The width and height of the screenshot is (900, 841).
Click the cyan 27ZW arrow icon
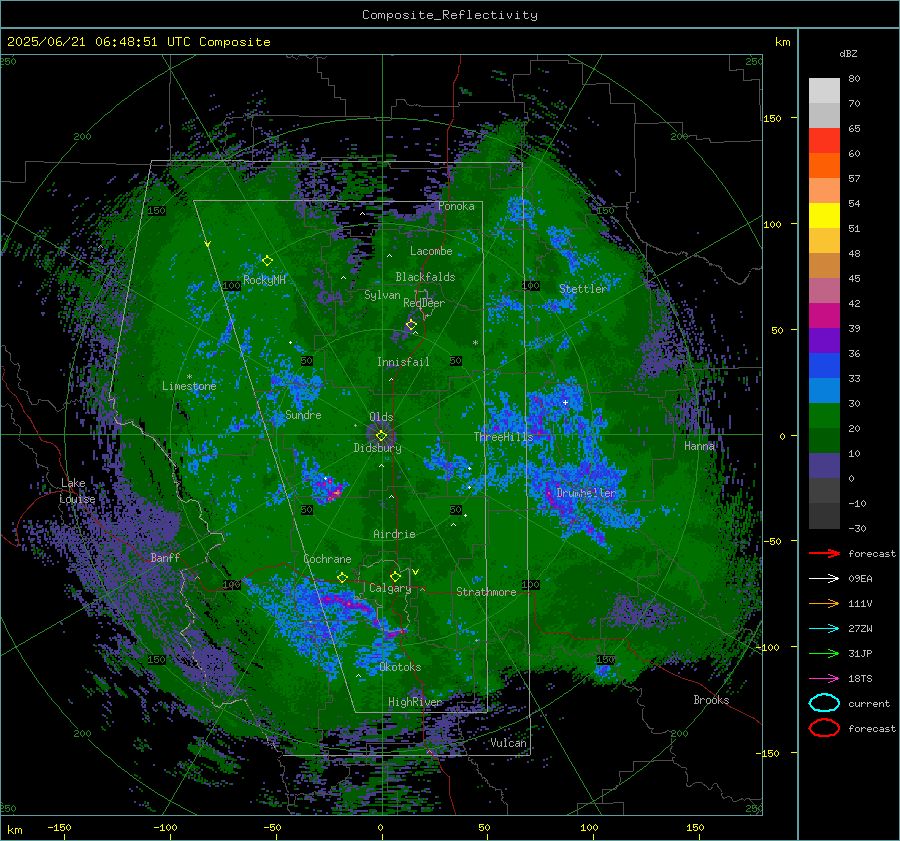tap(824, 629)
